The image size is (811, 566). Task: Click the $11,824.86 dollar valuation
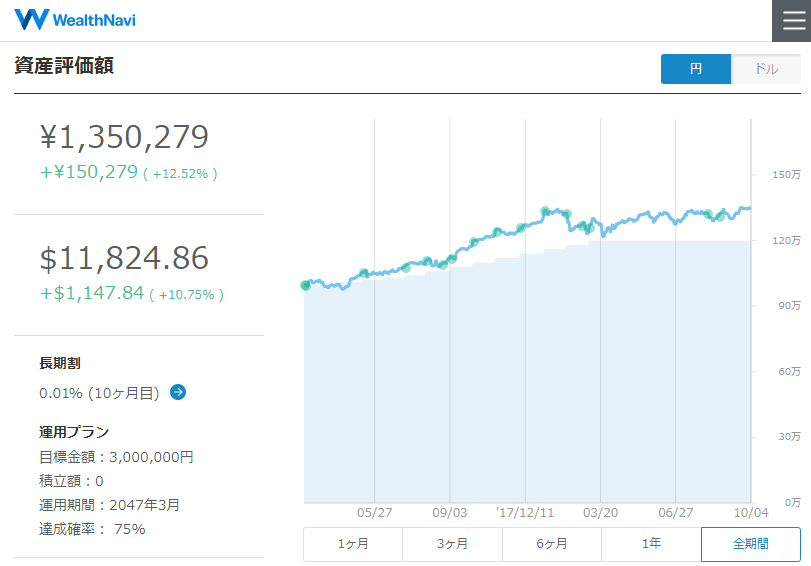[x=124, y=258]
